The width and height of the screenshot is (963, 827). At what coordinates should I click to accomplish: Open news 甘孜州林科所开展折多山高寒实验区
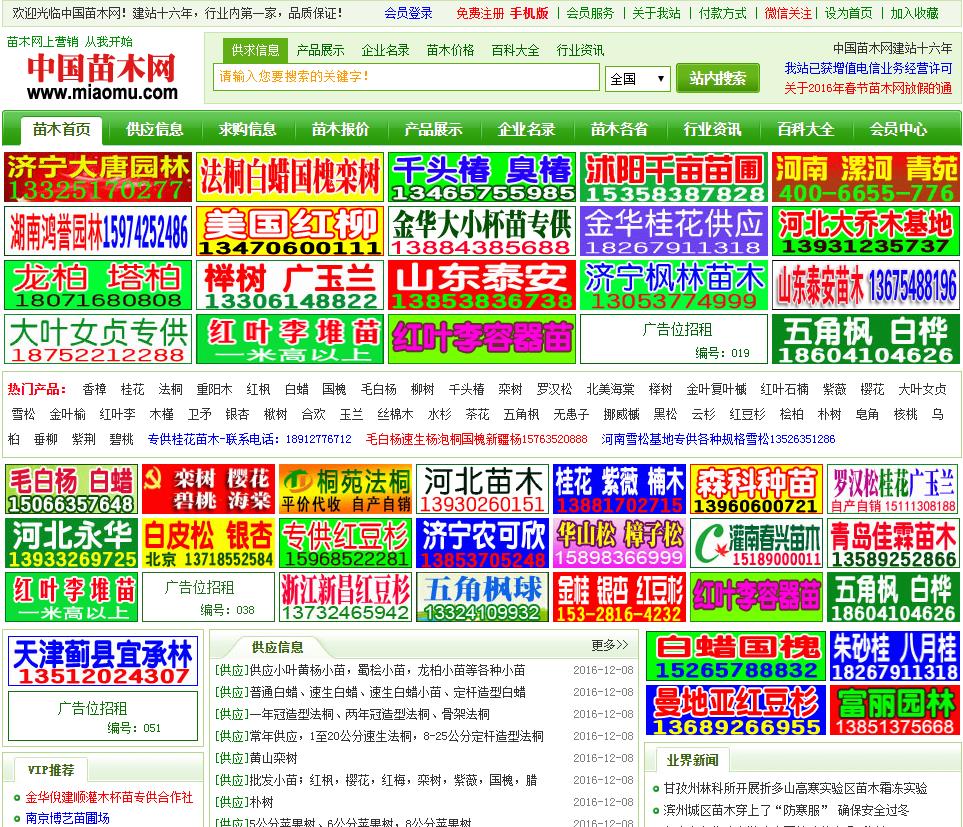(795, 788)
